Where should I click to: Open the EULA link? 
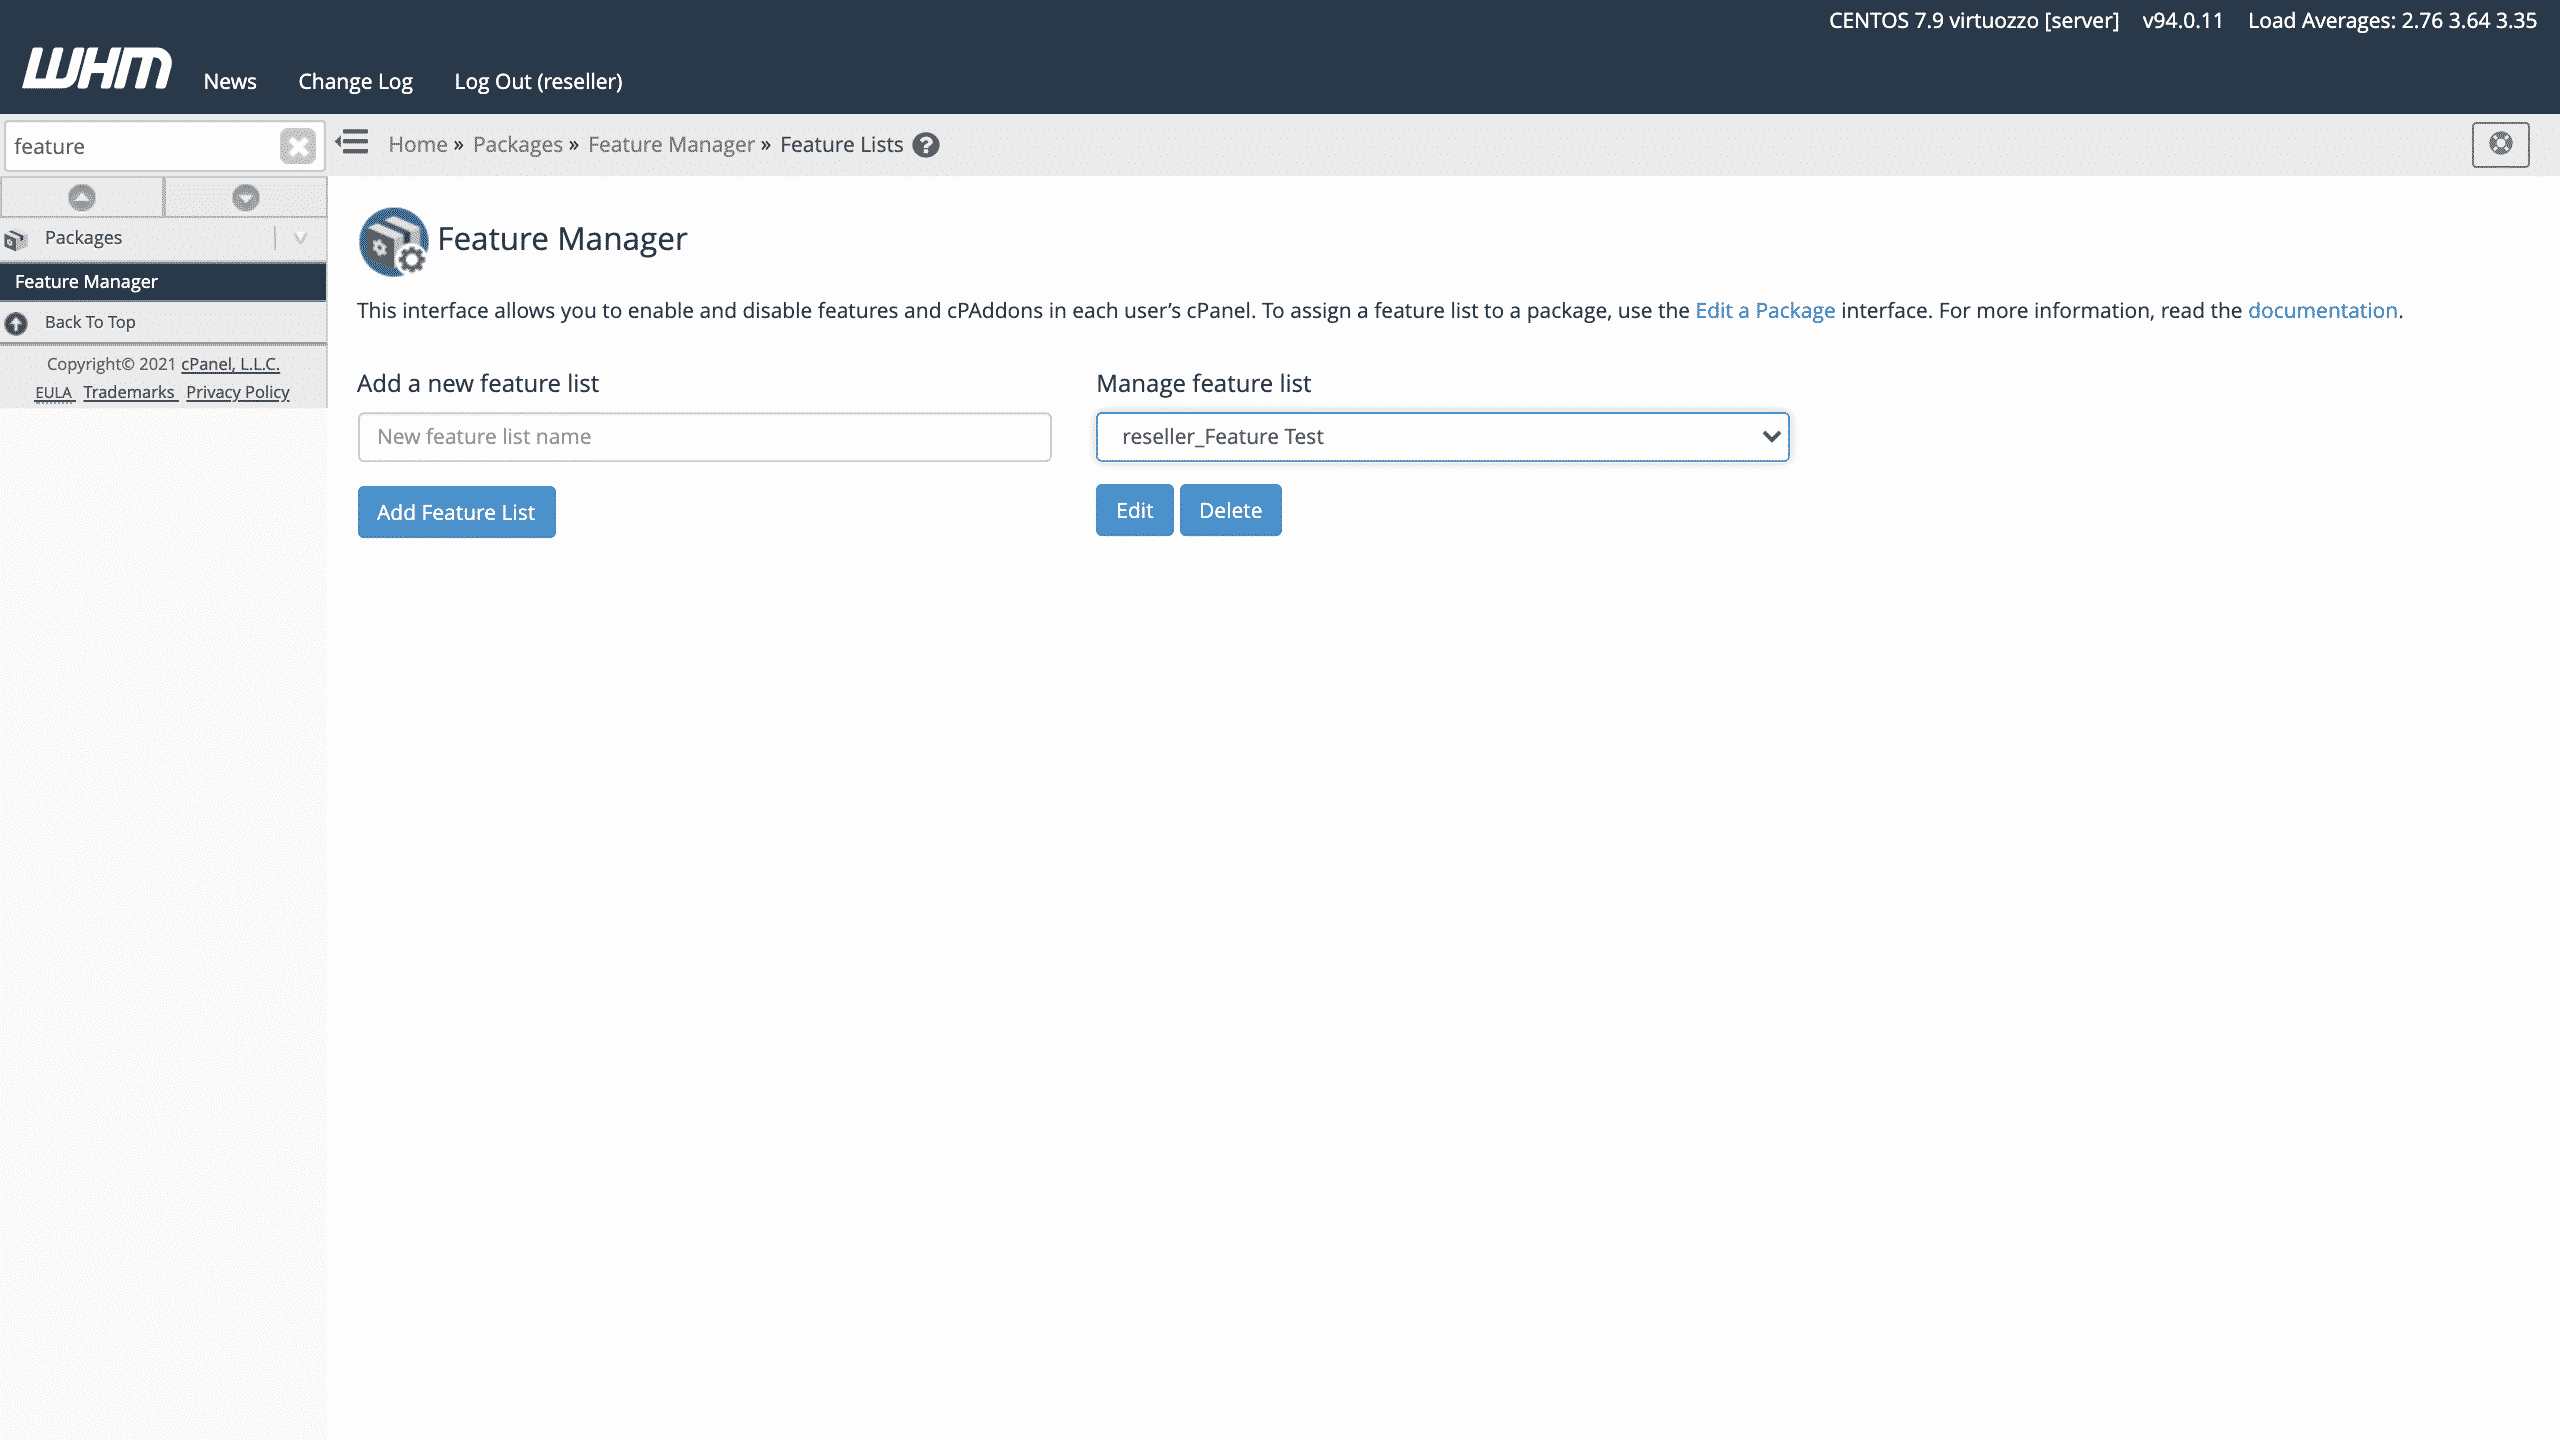pyautogui.click(x=54, y=392)
